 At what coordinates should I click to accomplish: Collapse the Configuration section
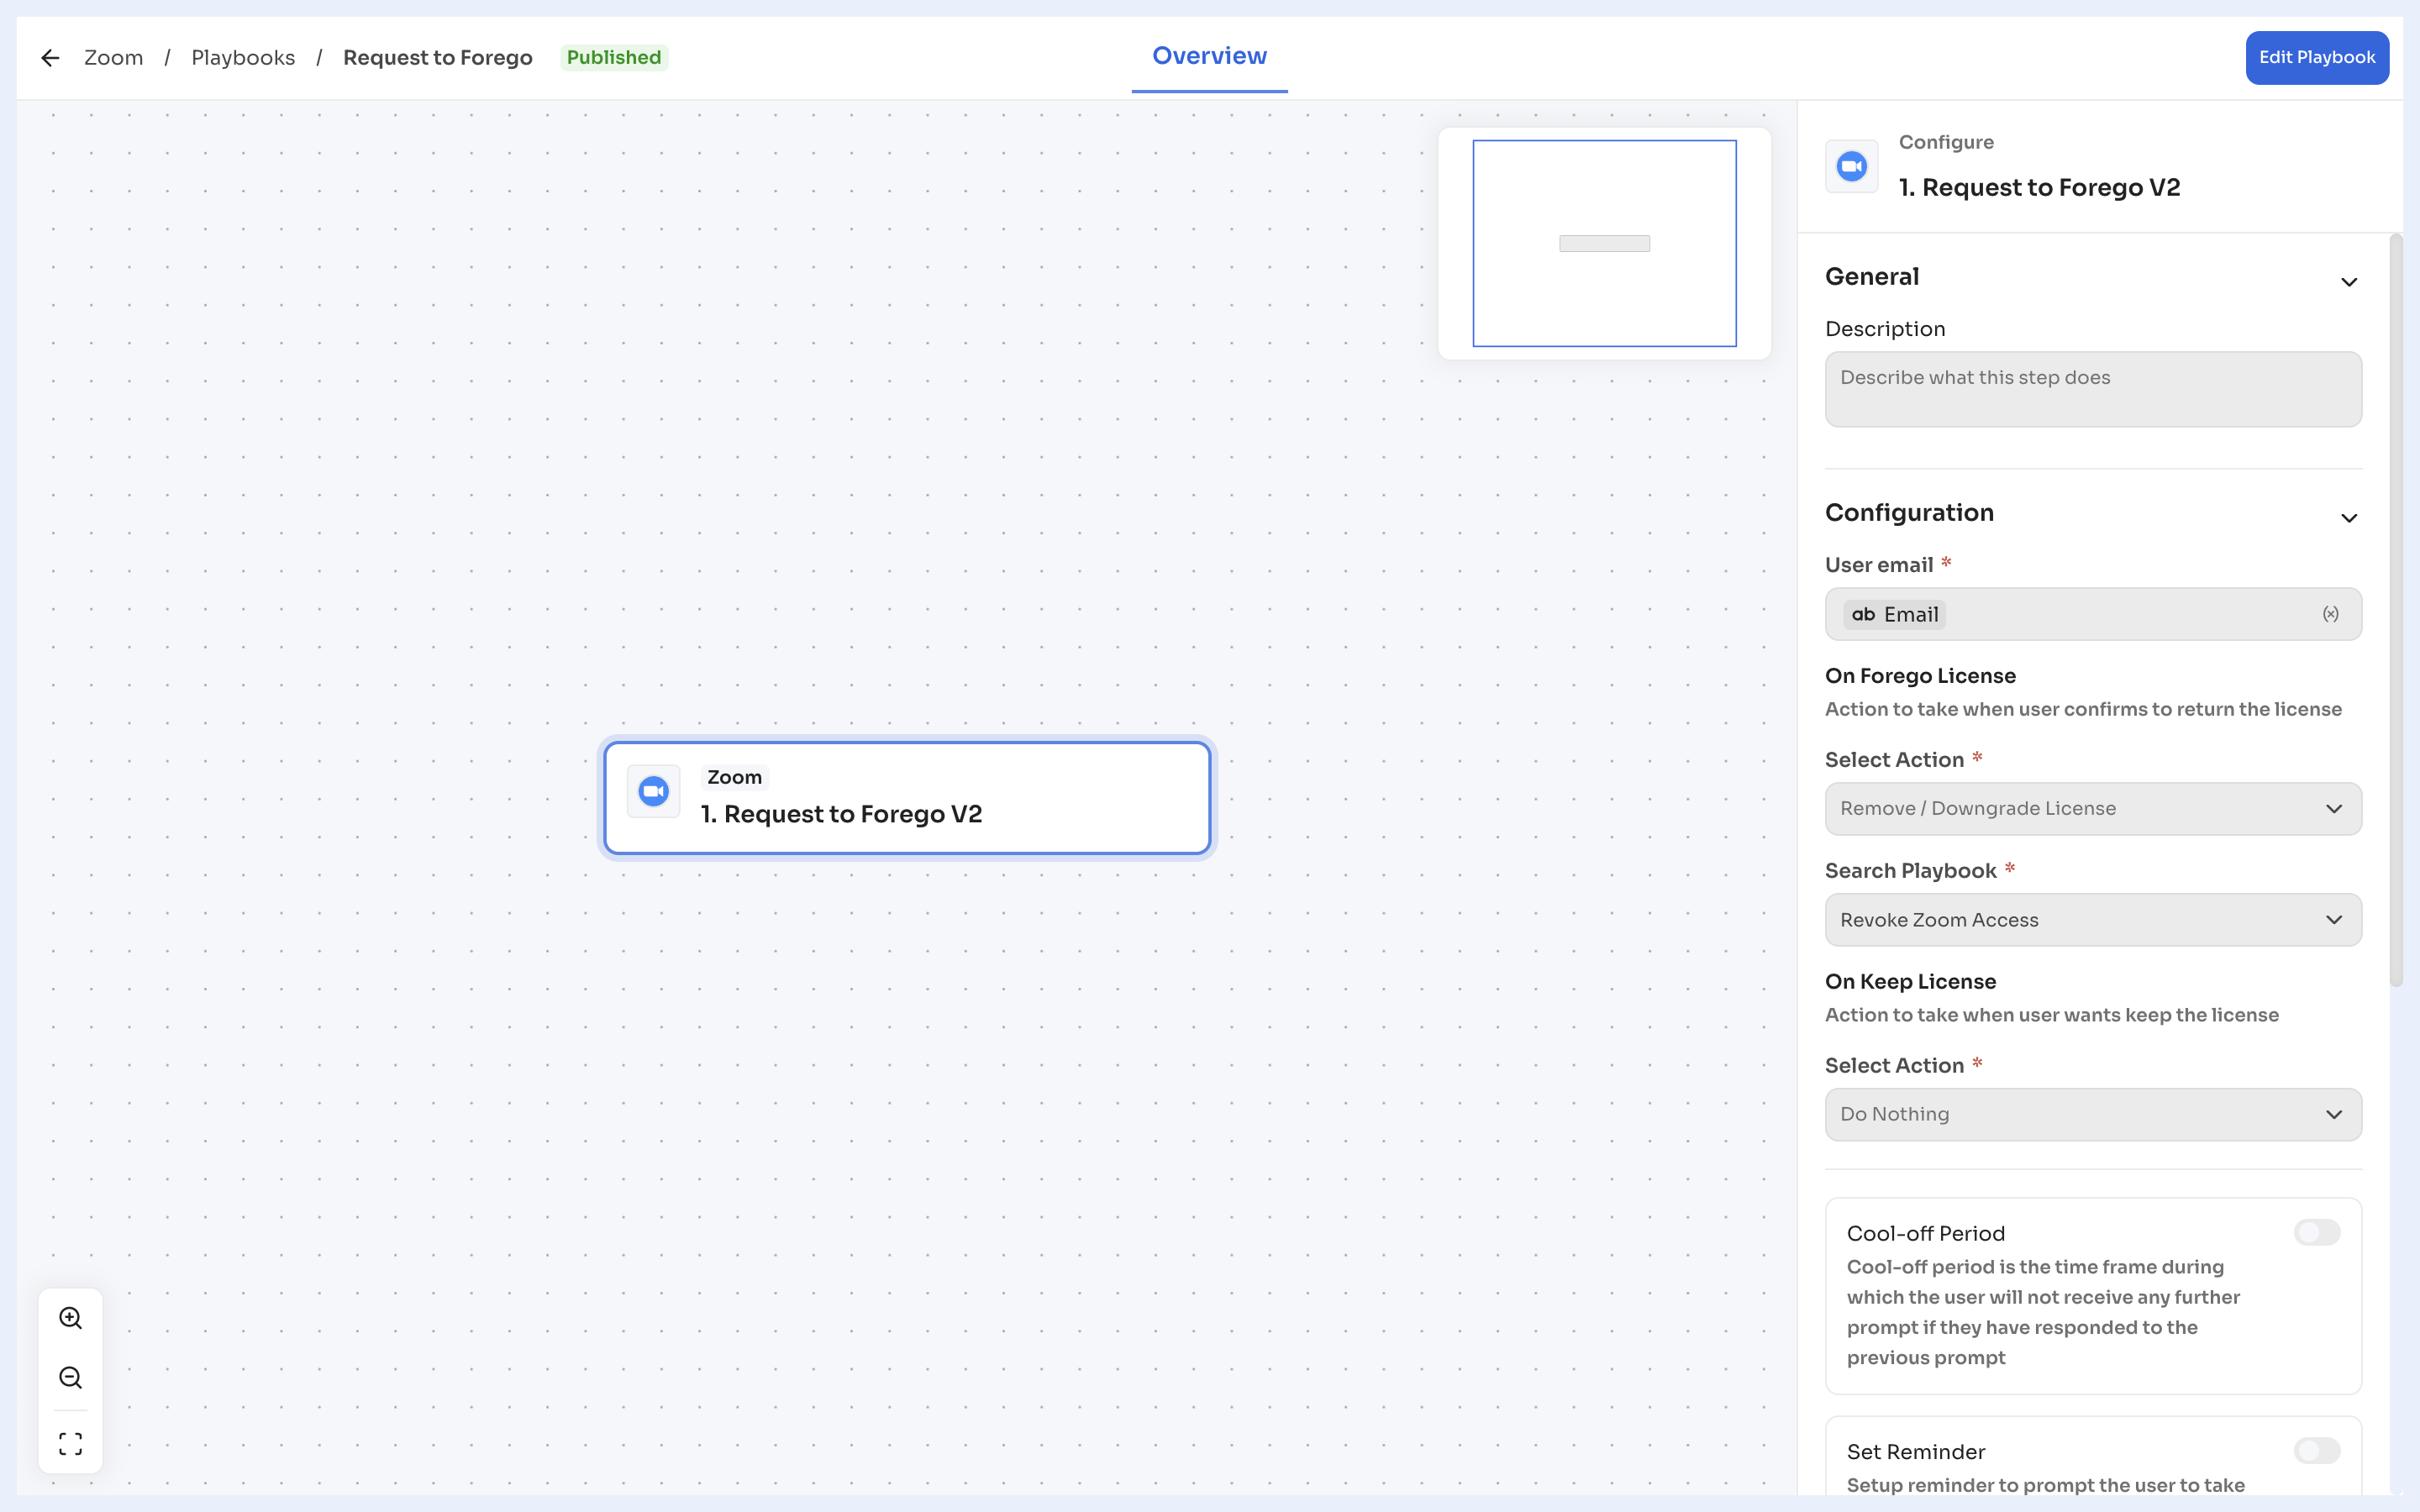(2349, 518)
